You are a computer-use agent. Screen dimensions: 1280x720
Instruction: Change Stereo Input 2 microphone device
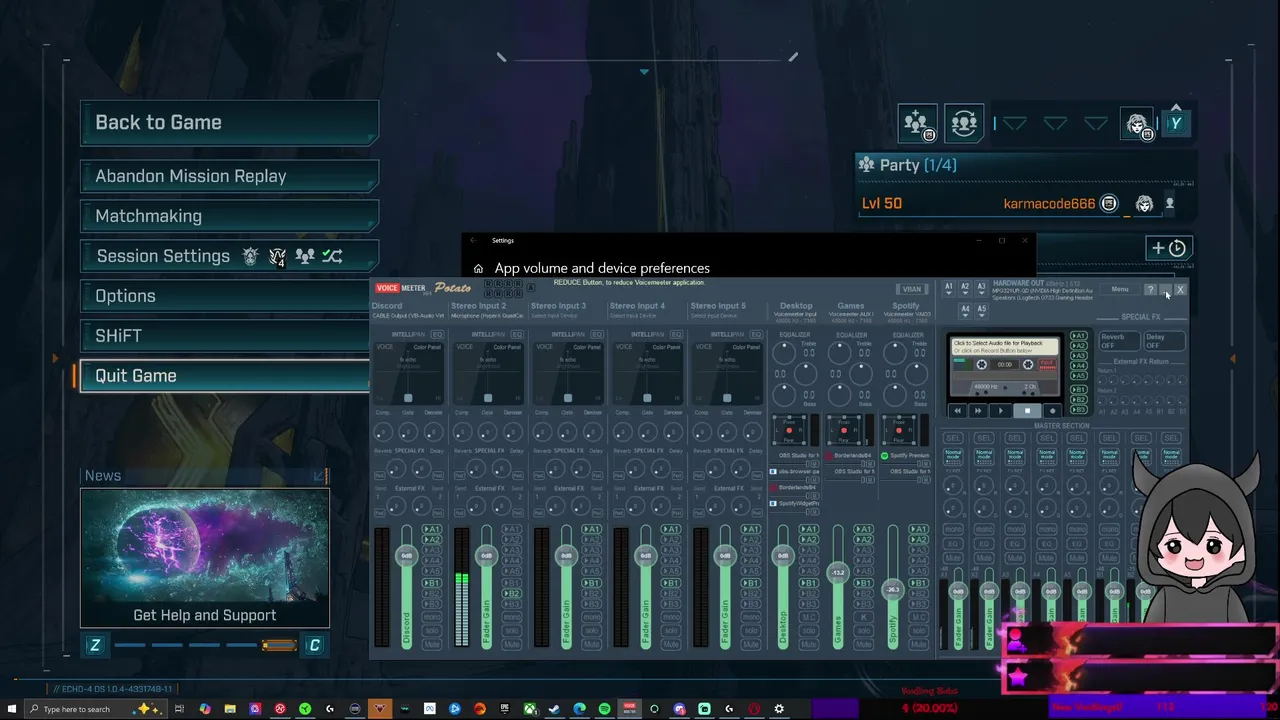tap(487, 316)
